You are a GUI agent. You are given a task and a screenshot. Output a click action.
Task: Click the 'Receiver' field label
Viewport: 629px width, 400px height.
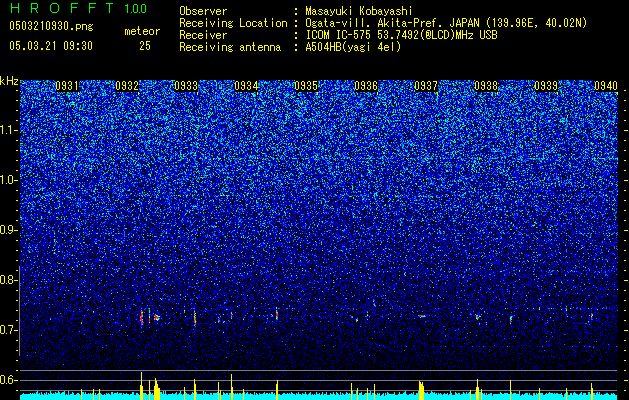coord(203,35)
